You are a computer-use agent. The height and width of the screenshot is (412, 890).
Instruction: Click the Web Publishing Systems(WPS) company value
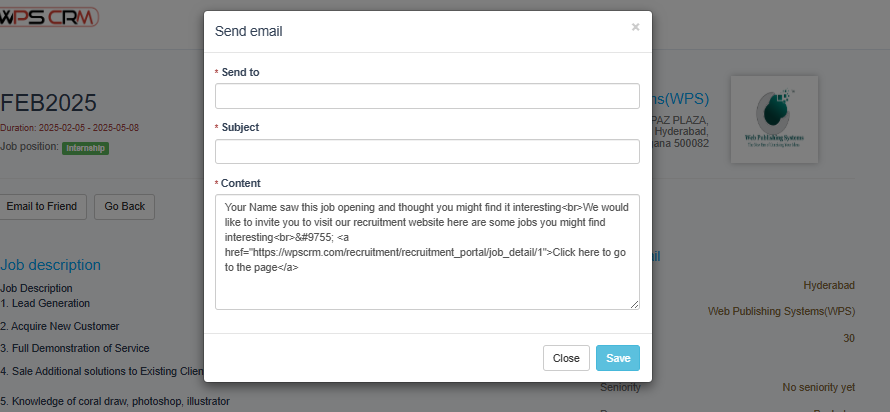pyautogui.click(x=781, y=311)
